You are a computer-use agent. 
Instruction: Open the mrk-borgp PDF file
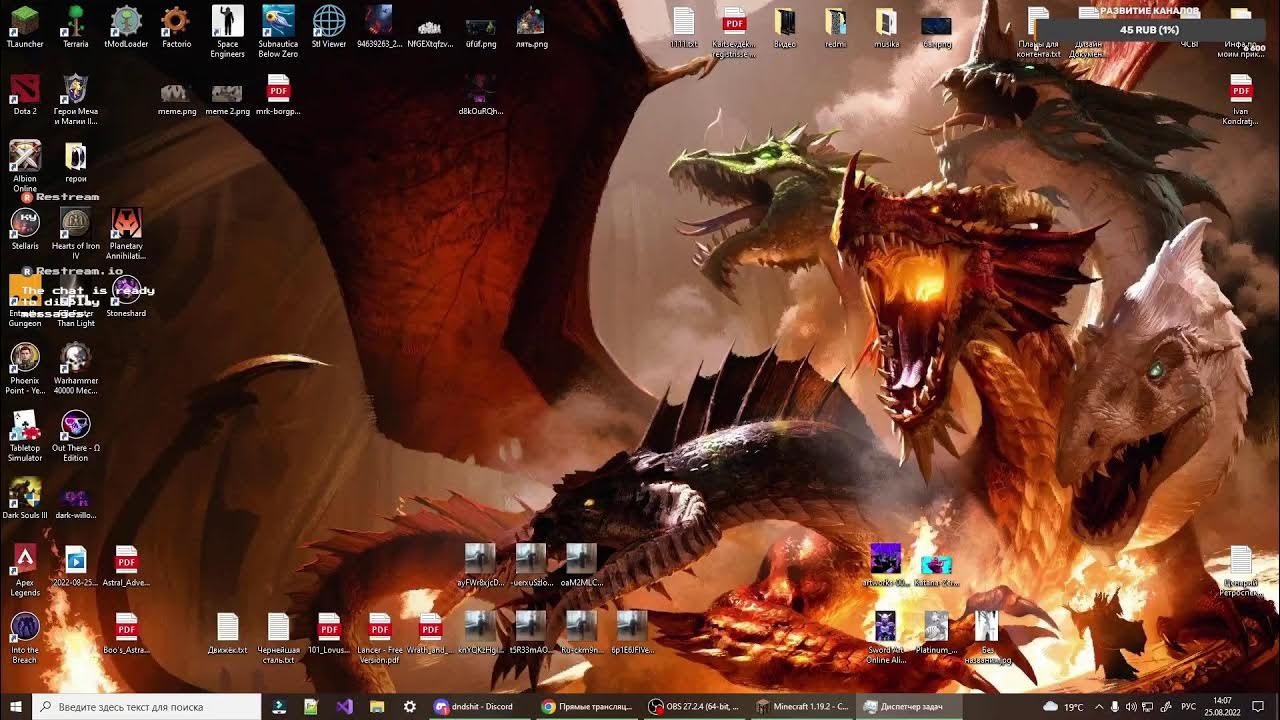click(278, 95)
